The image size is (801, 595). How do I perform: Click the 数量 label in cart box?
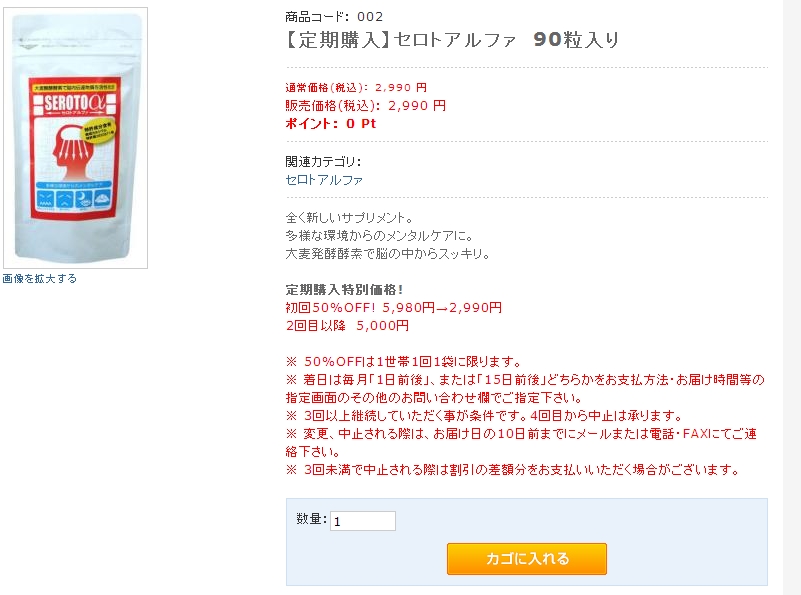tap(311, 519)
